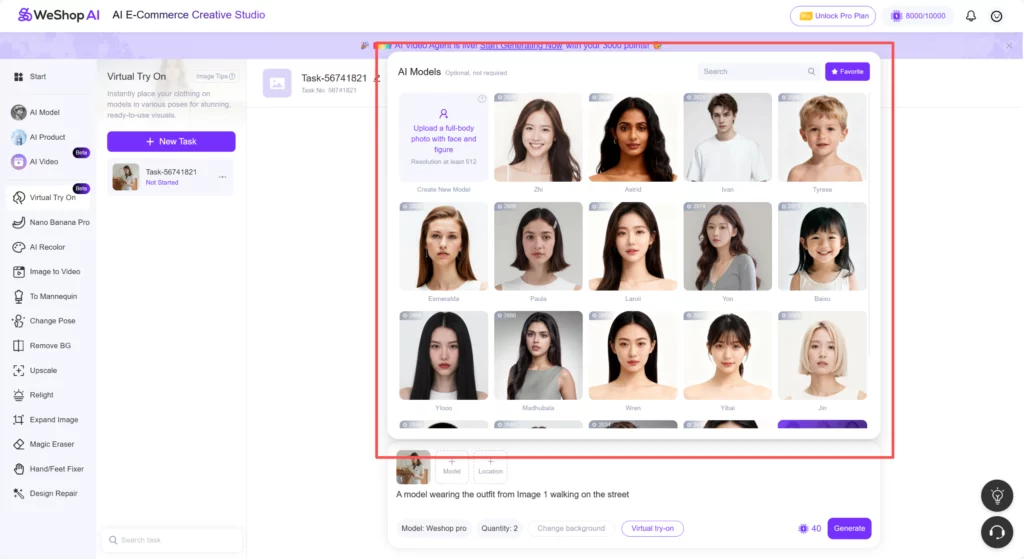Open the AI Model tool

pos(36,112)
